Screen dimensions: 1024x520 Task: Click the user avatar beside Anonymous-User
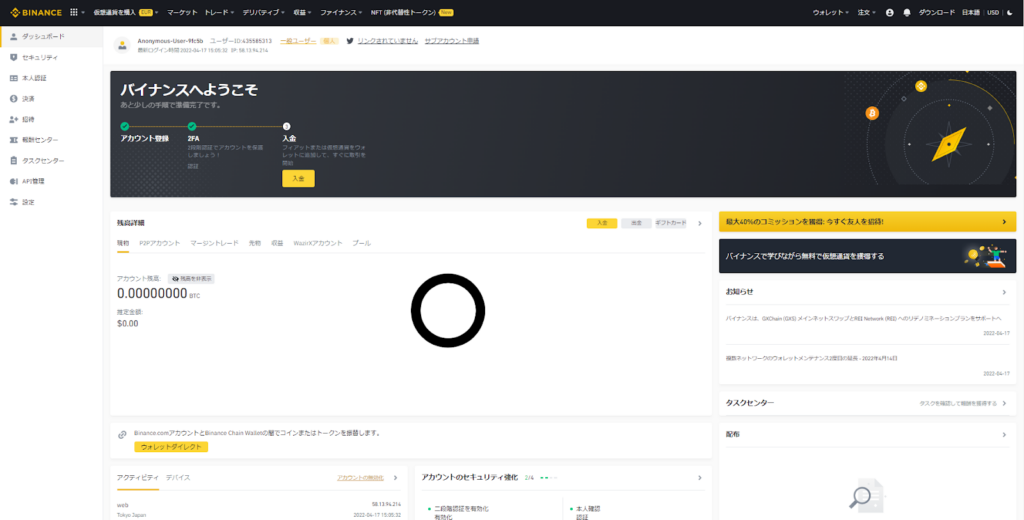(x=122, y=45)
